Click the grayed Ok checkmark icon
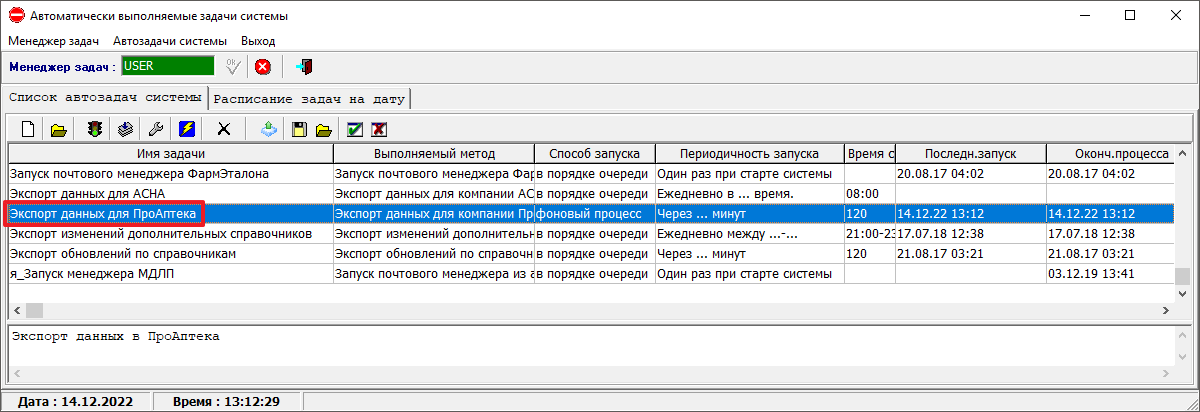The width and height of the screenshot is (1200, 412). (x=233, y=67)
